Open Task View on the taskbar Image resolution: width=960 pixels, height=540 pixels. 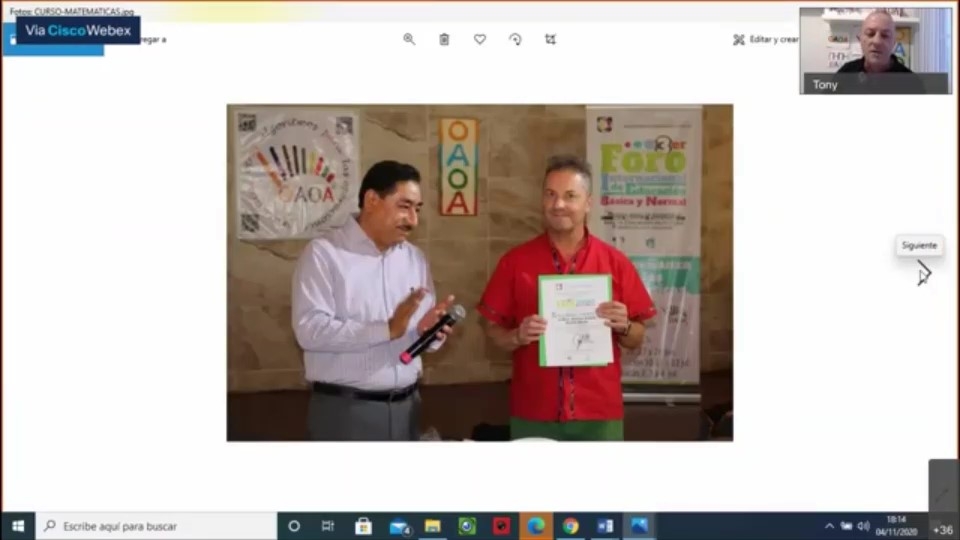pos(328,526)
